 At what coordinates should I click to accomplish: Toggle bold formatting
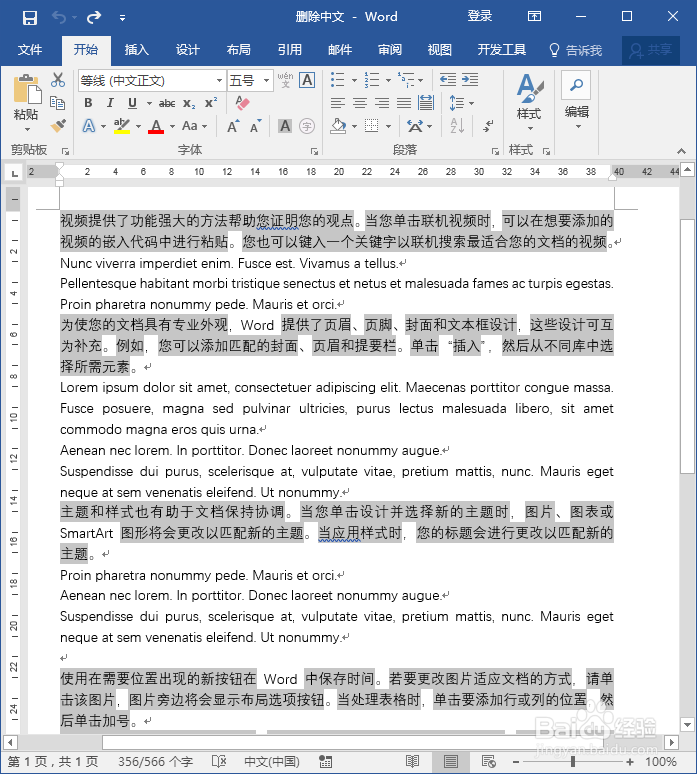(x=88, y=103)
